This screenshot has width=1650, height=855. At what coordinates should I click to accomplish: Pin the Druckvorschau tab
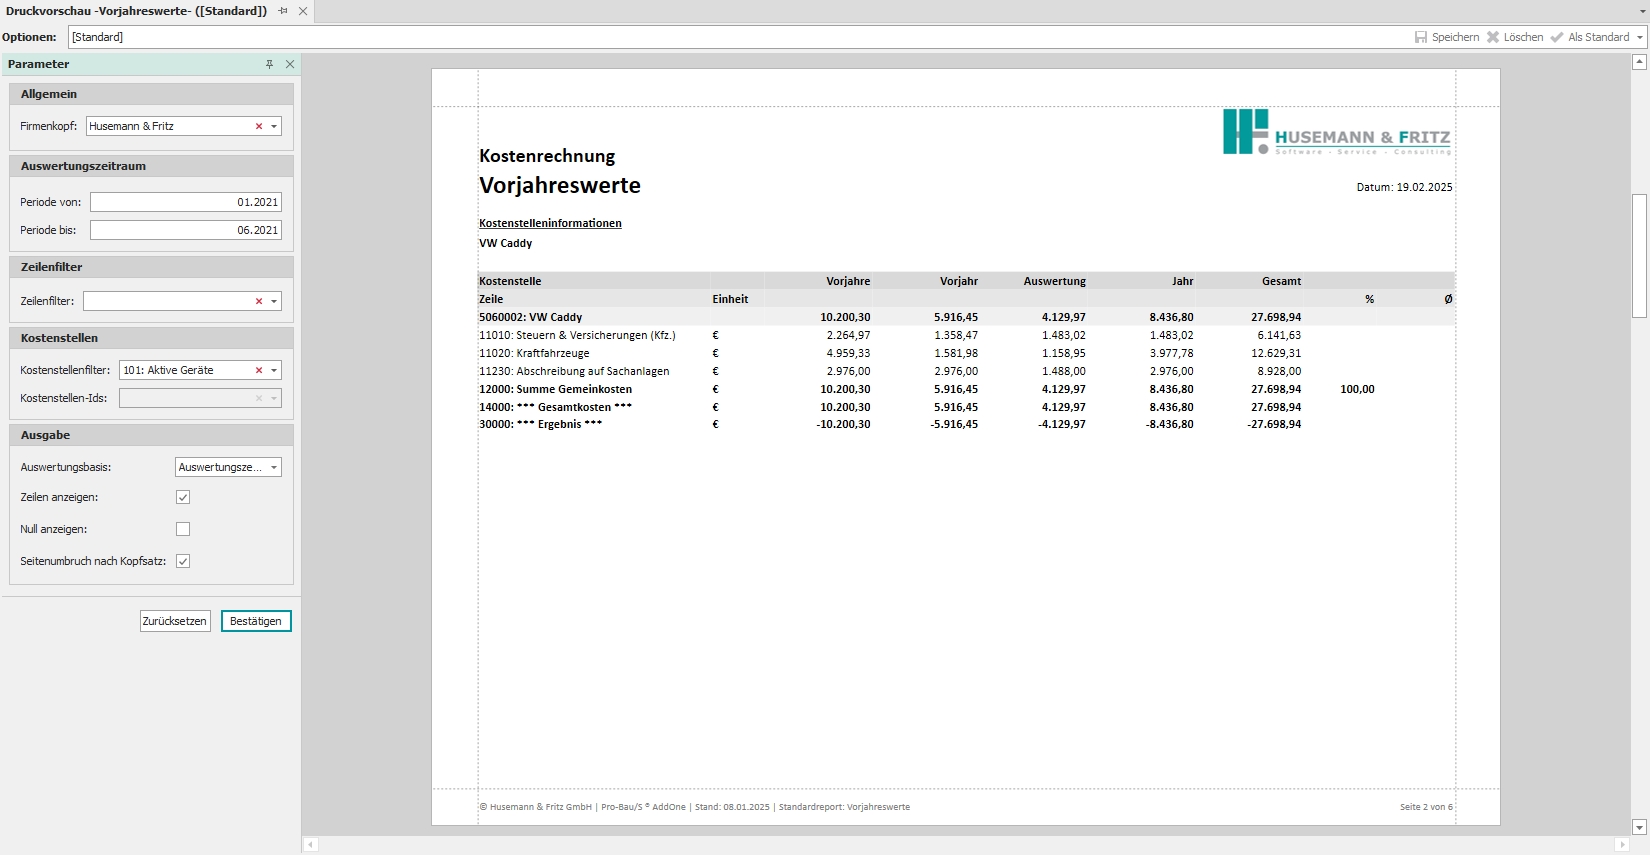coord(283,11)
